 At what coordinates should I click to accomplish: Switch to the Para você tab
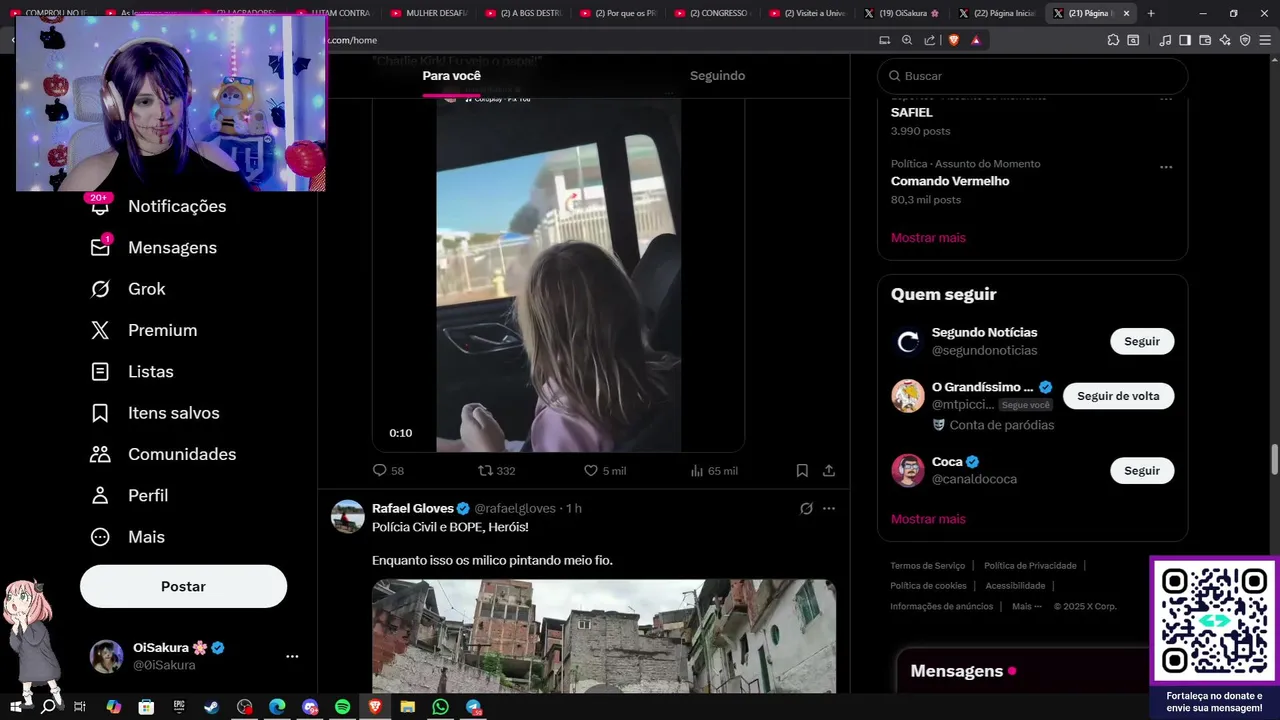[452, 76]
